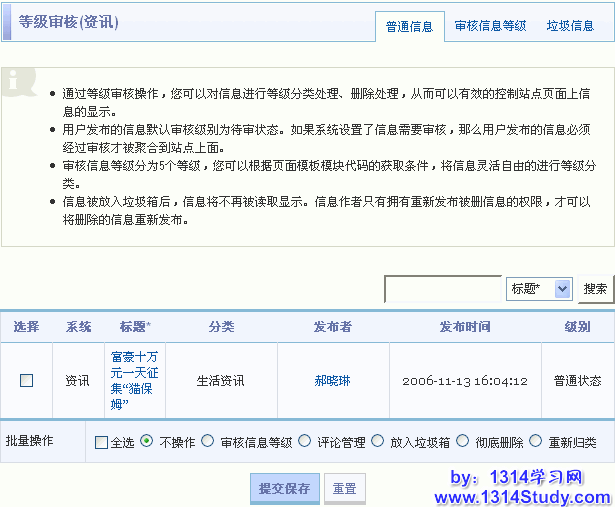Image resolution: width=615 pixels, height=507 pixels.
Task: Click the info speech-bubble icon
Action: (x=18, y=82)
